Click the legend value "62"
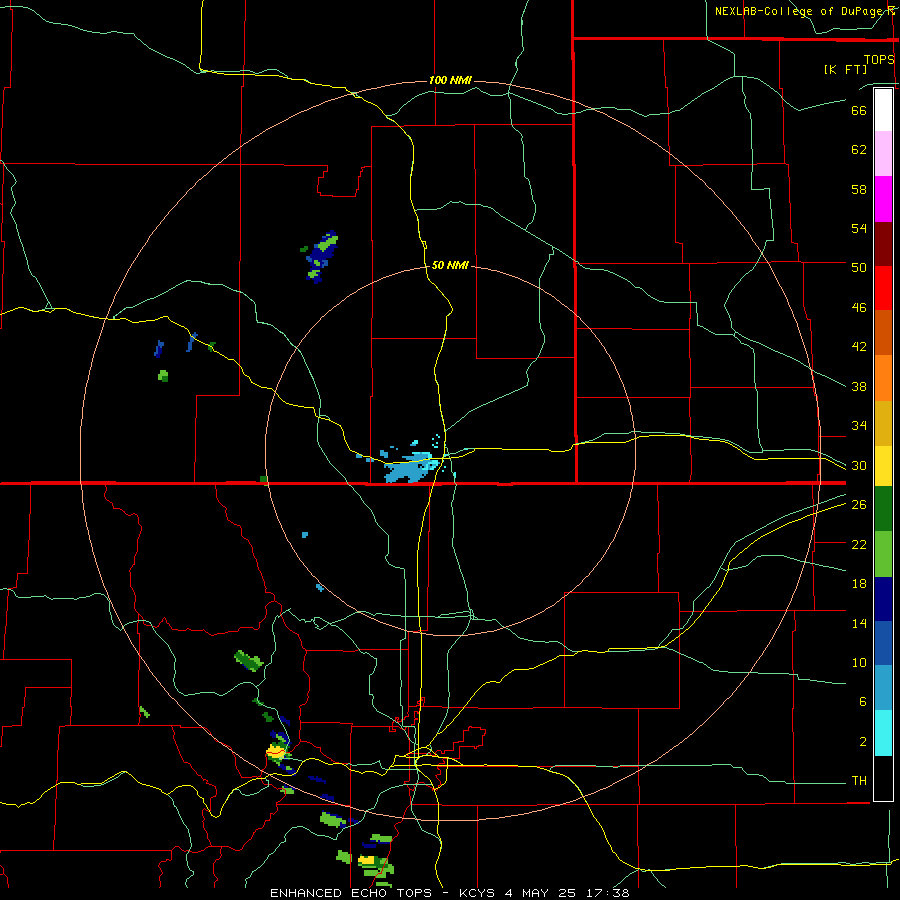900x900 pixels. tap(859, 149)
